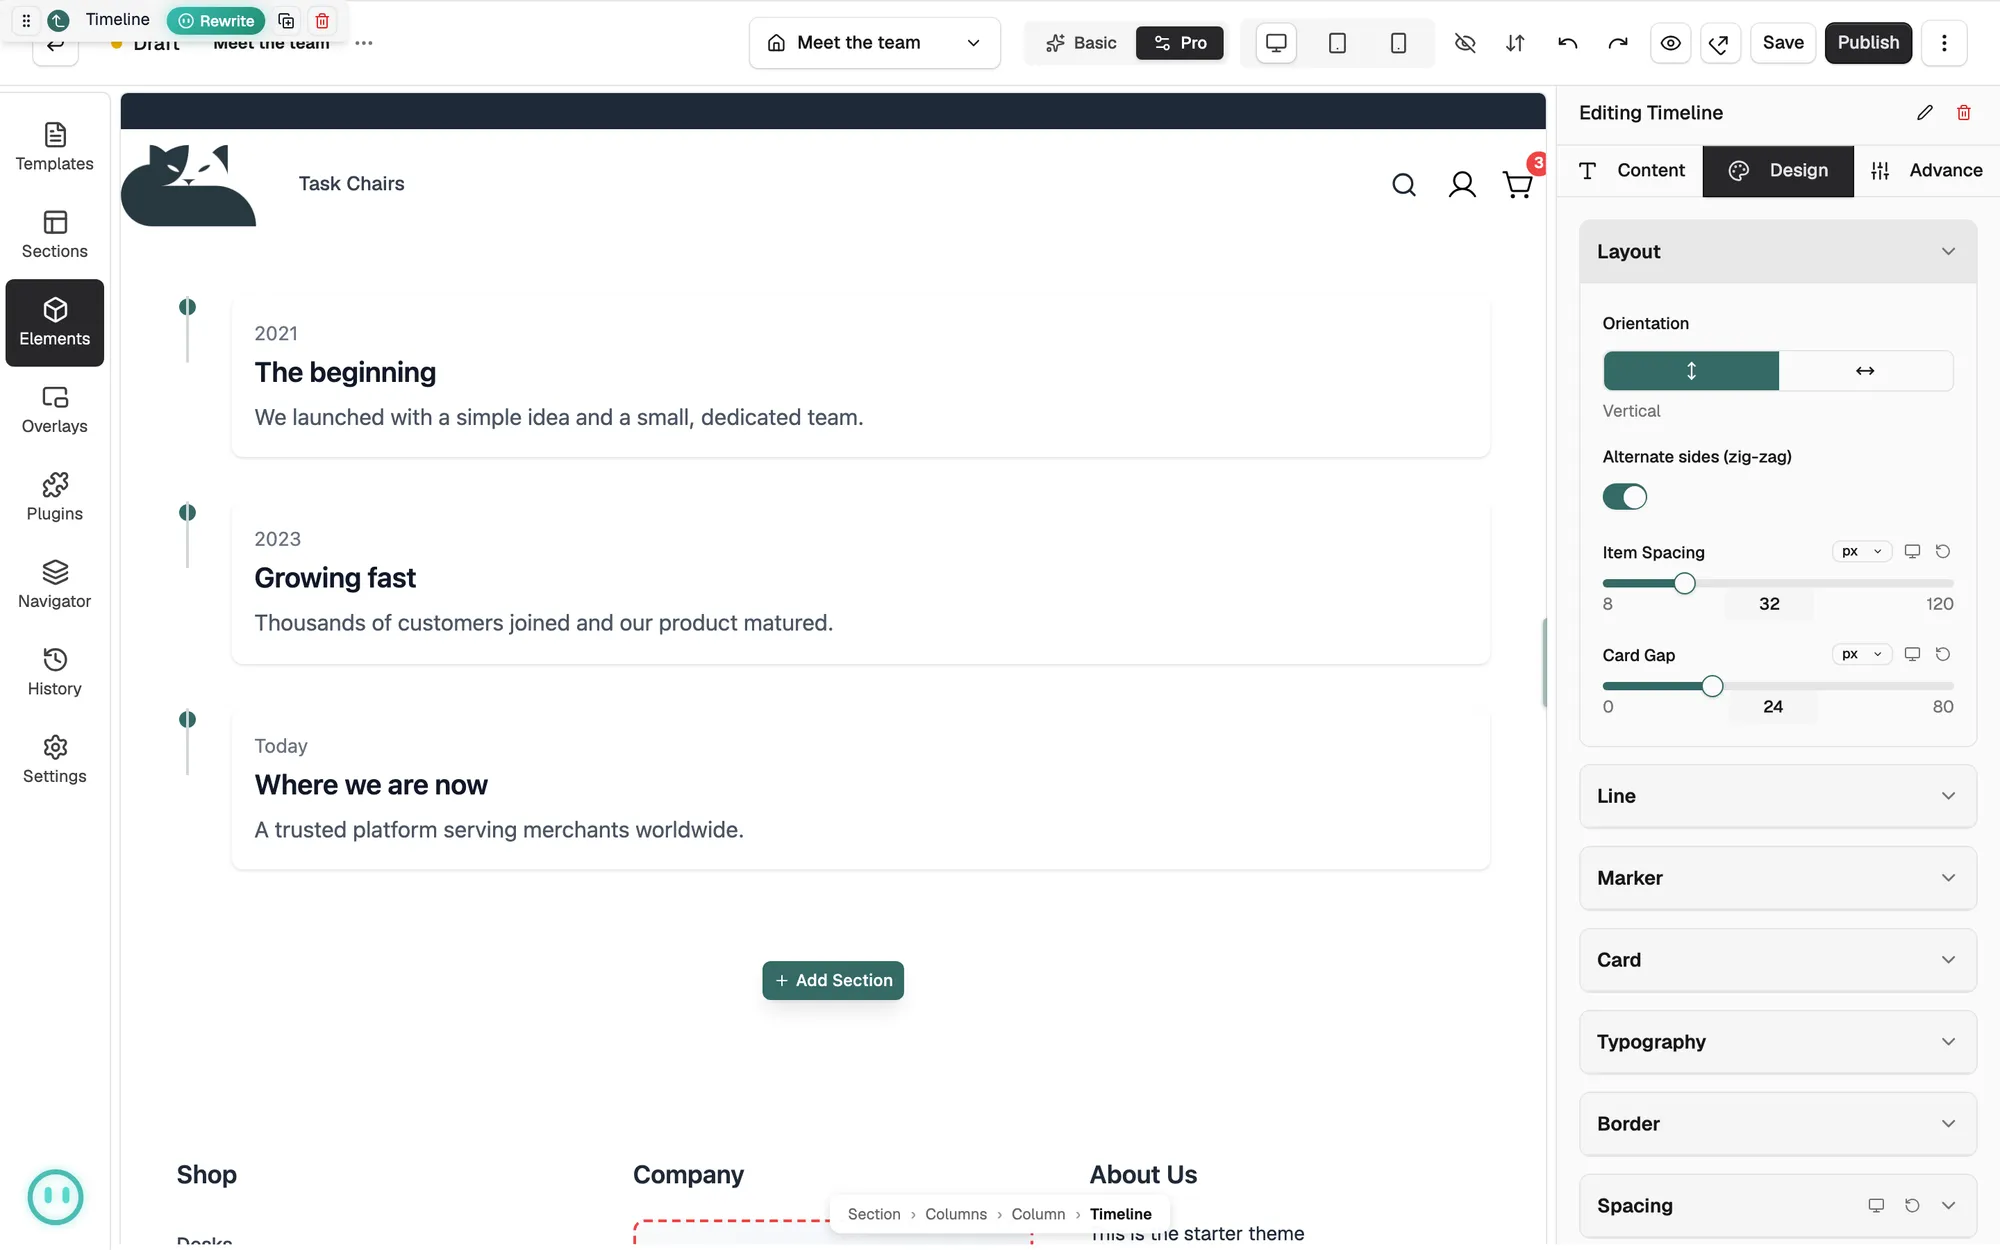Open the History panel

(54, 672)
